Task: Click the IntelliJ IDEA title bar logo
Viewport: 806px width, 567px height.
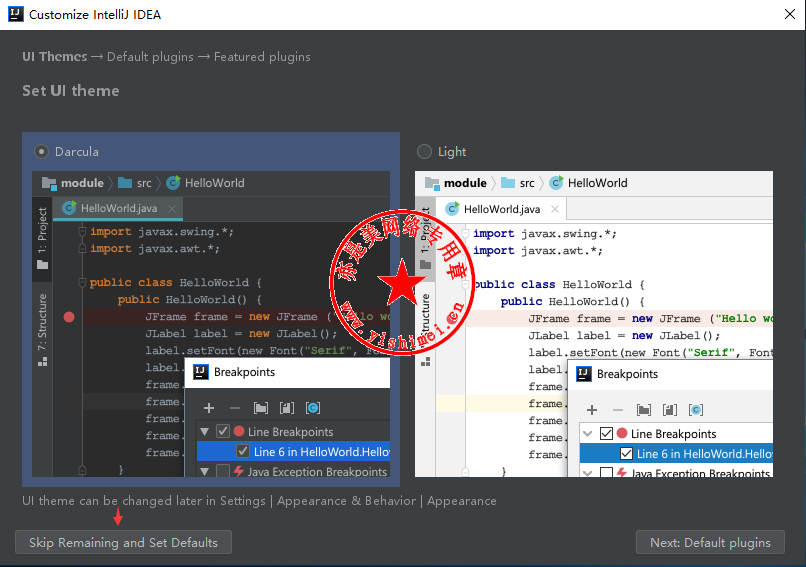Action: point(15,14)
